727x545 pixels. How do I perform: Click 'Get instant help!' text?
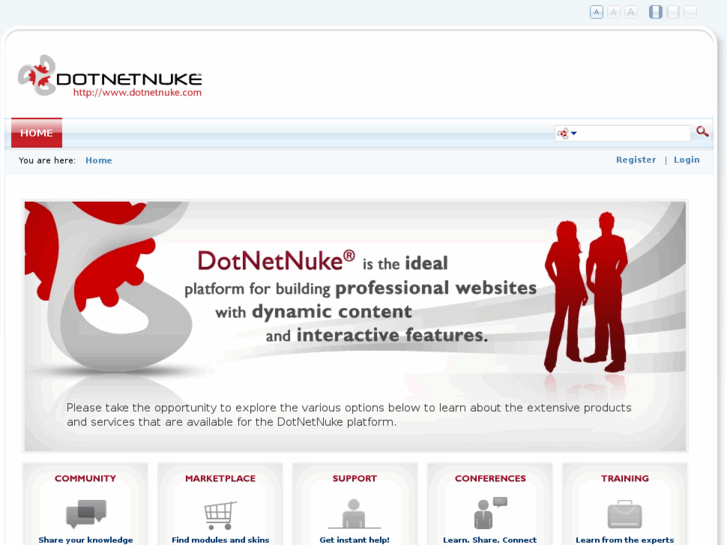click(x=354, y=540)
